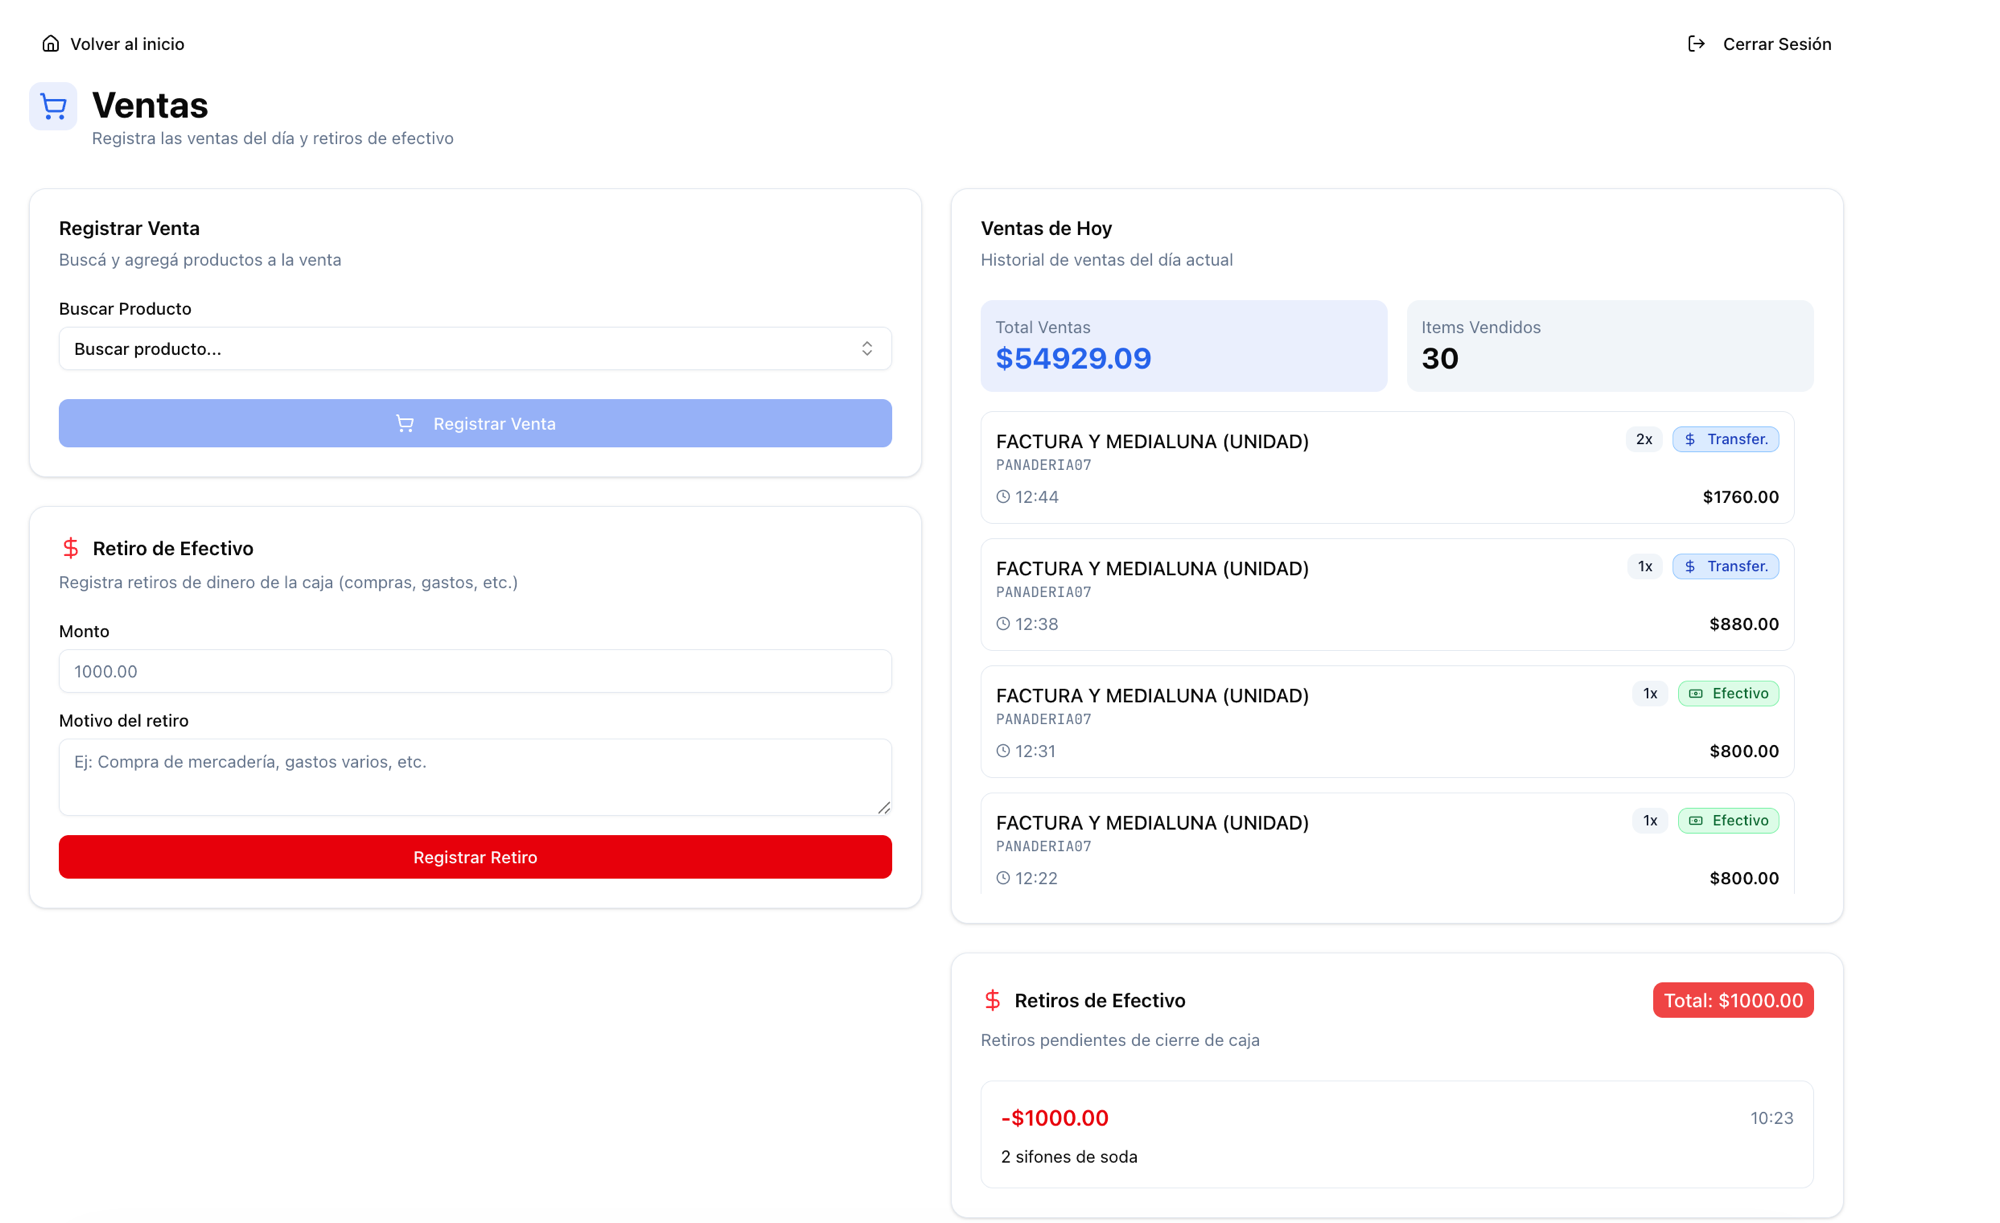The height and width of the screenshot is (1223, 2000).
Task: Click the 2 sifones de soda description
Action: click(x=1069, y=1157)
